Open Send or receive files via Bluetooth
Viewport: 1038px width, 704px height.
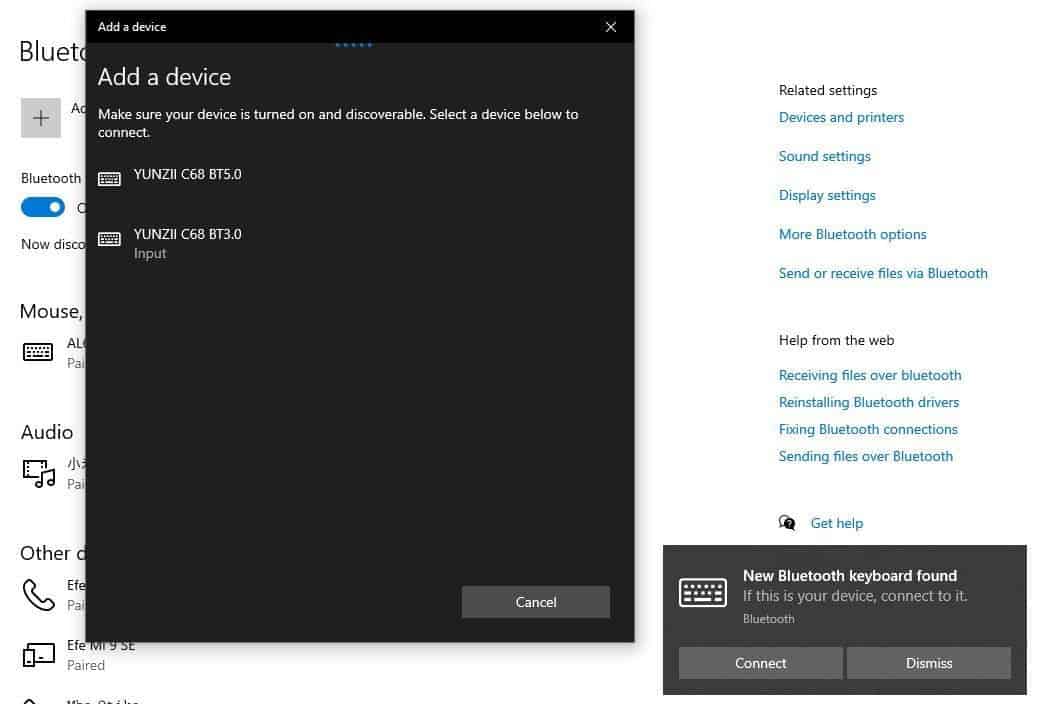tap(883, 274)
